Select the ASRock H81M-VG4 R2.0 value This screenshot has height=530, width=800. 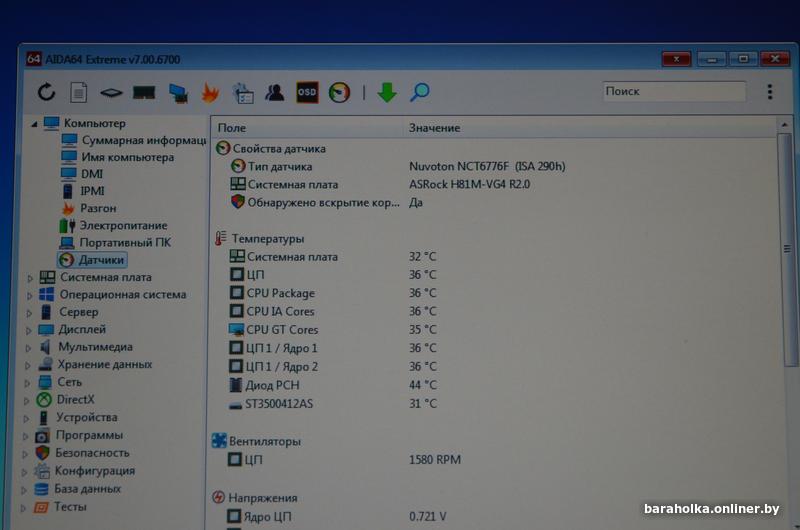pyautogui.click(x=469, y=184)
